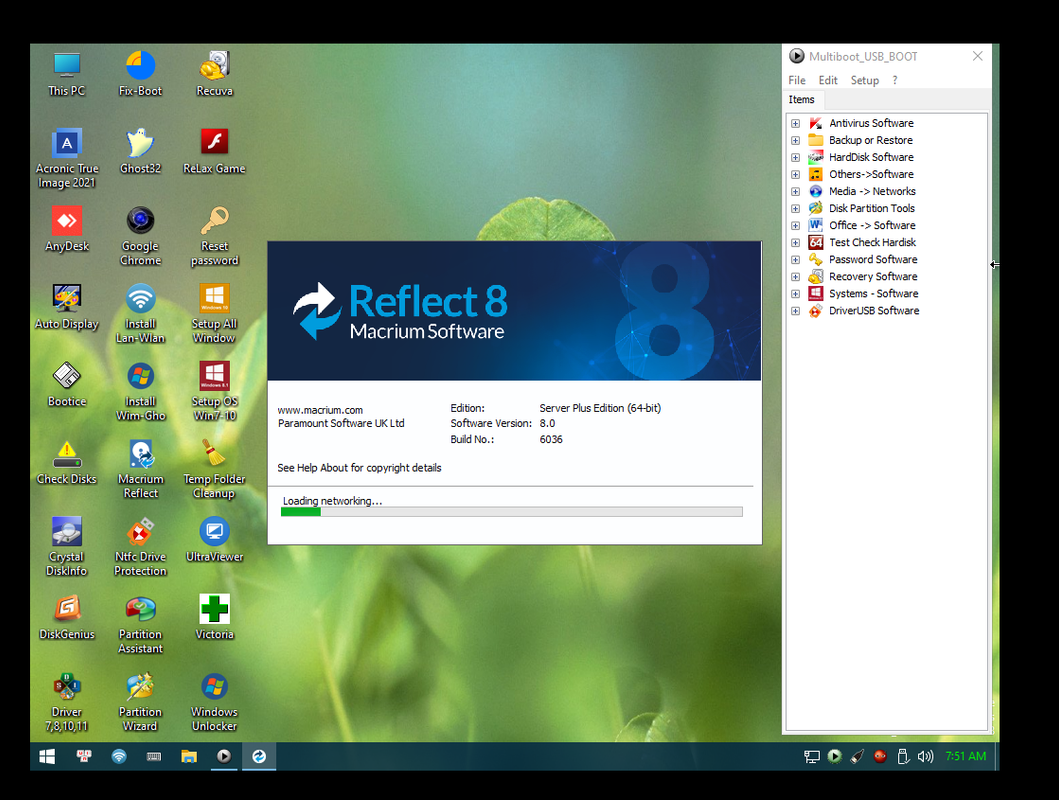
Task: Open the Windows Start button
Action: click(x=47, y=757)
